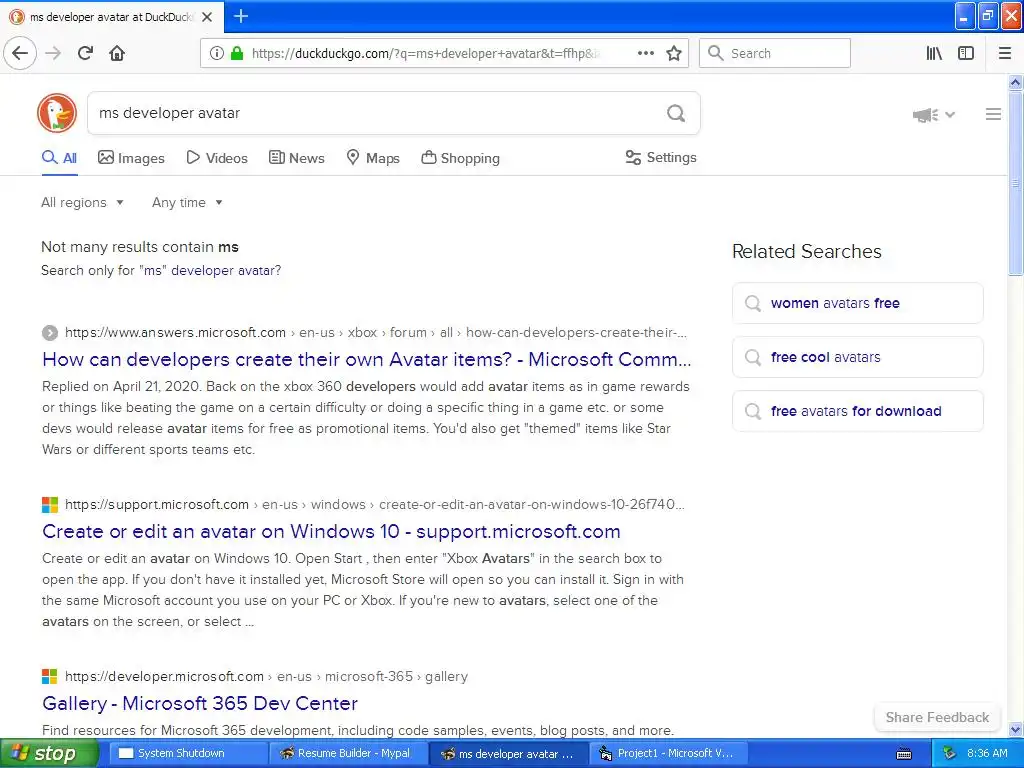Open a new browser tab
Viewport: 1024px width, 768px height.
point(241,16)
